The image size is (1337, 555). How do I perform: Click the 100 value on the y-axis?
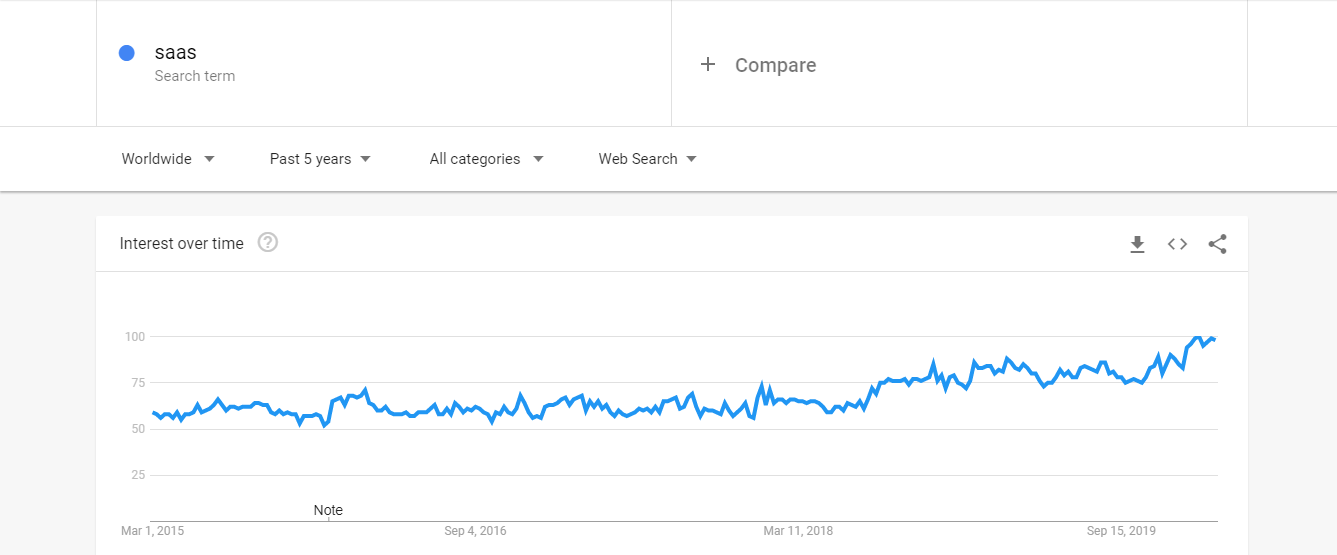coord(135,336)
